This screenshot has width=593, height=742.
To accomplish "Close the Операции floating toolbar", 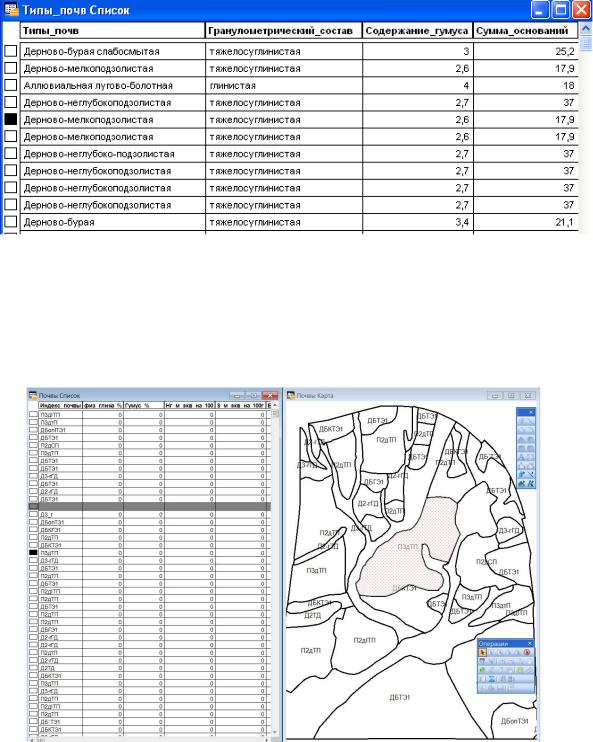I will [530, 644].
